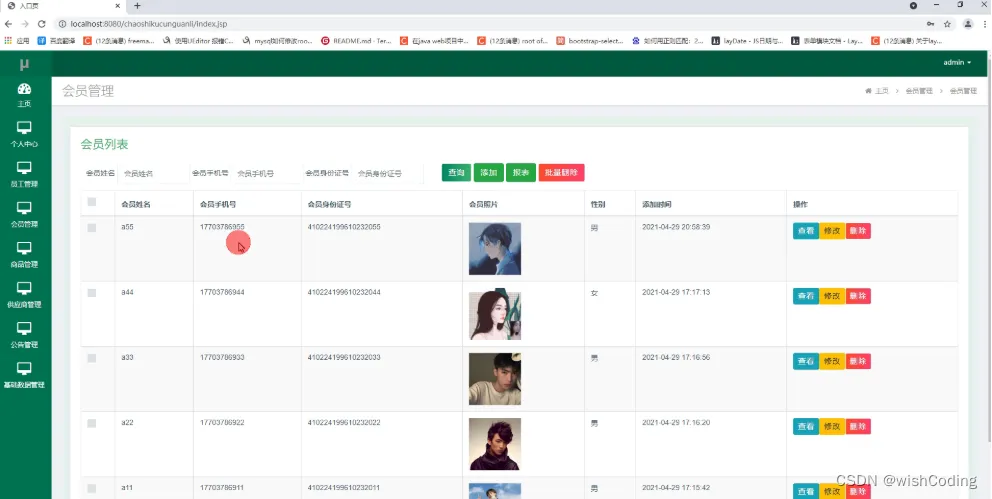Go back with browser back arrow
This screenshot has height=499, width=992.
pos(8,24)
